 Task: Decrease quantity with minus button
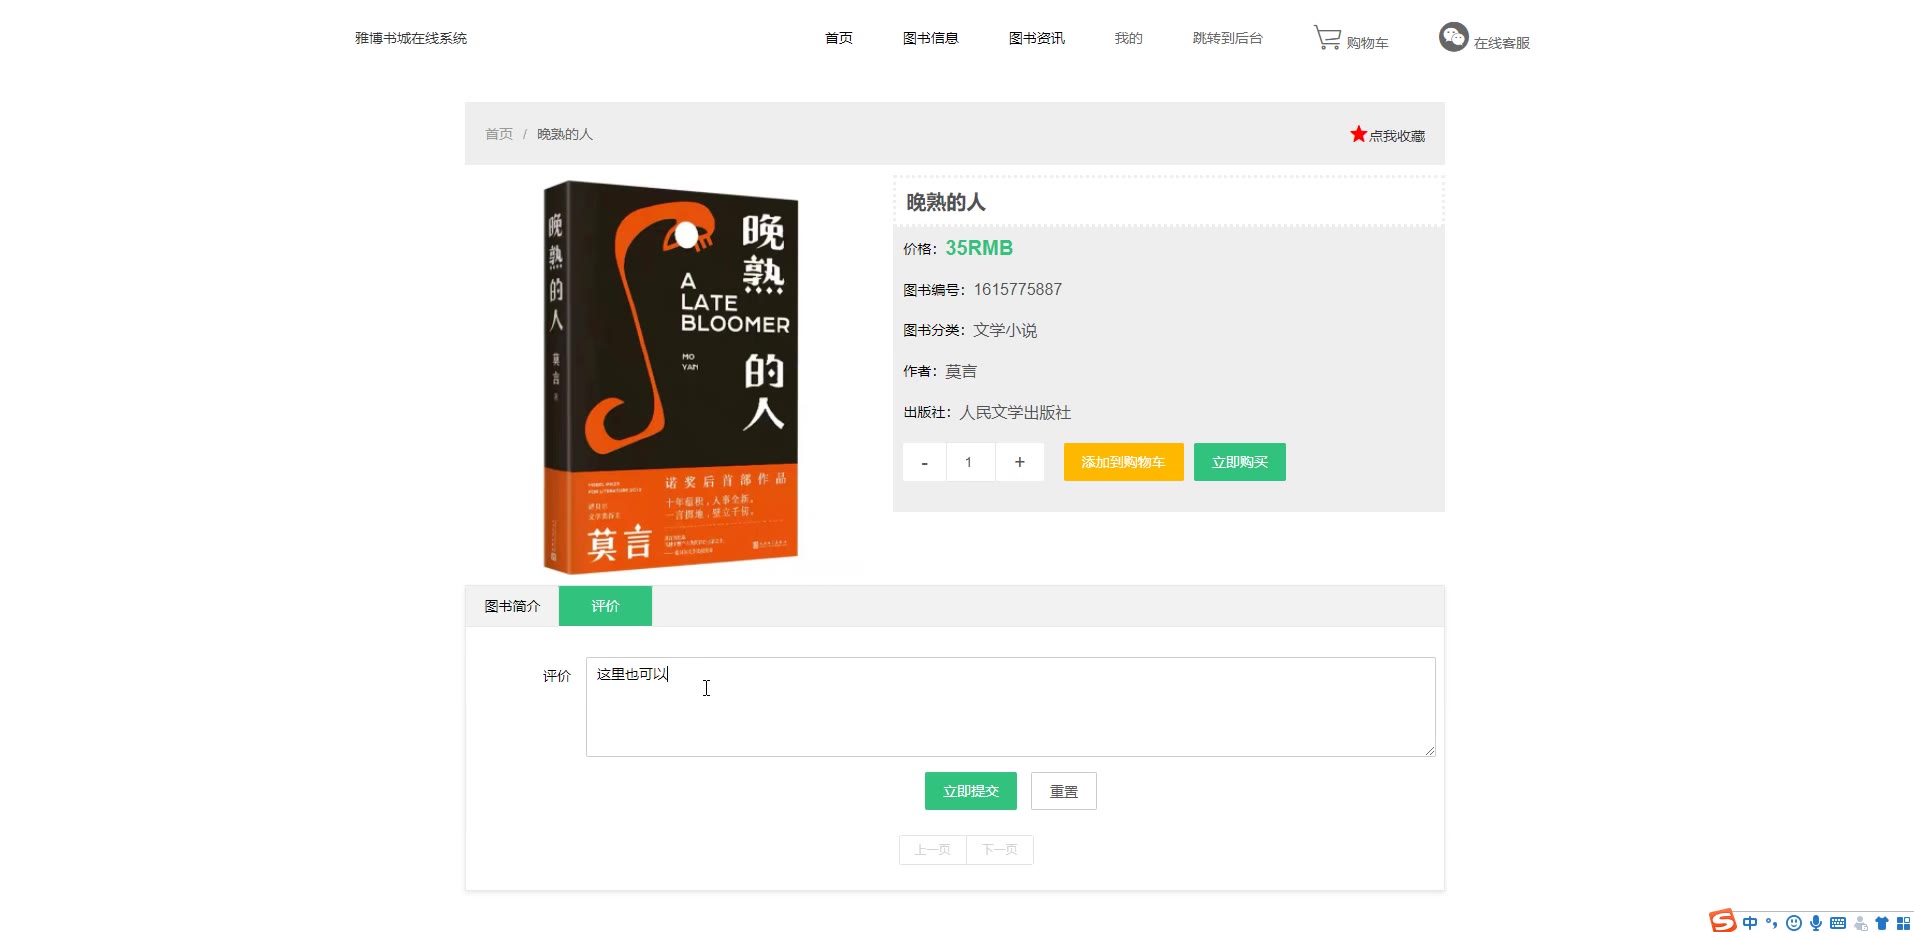pyautogui.click(x=925, y=462)
